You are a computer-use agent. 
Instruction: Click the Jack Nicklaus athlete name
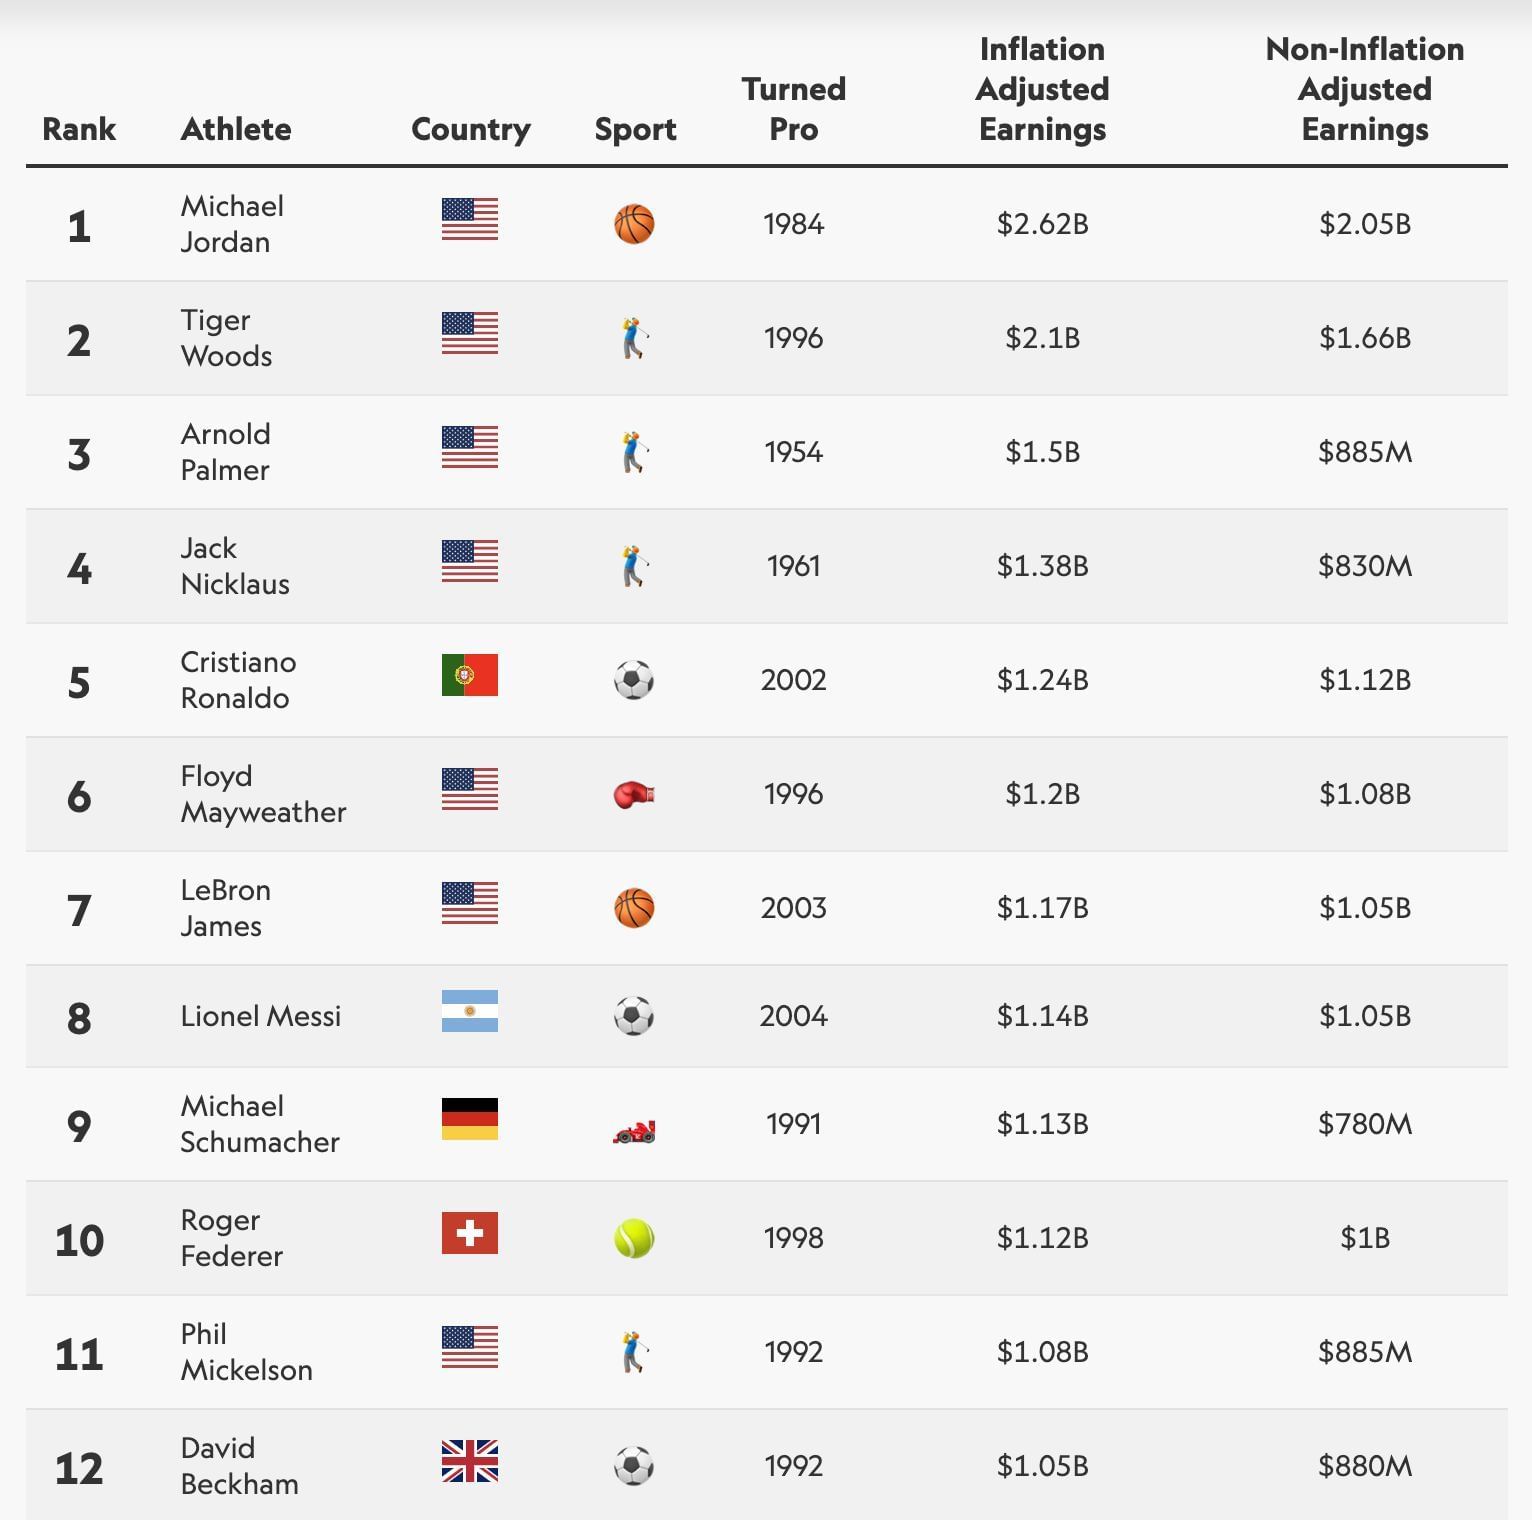(235, 566)
